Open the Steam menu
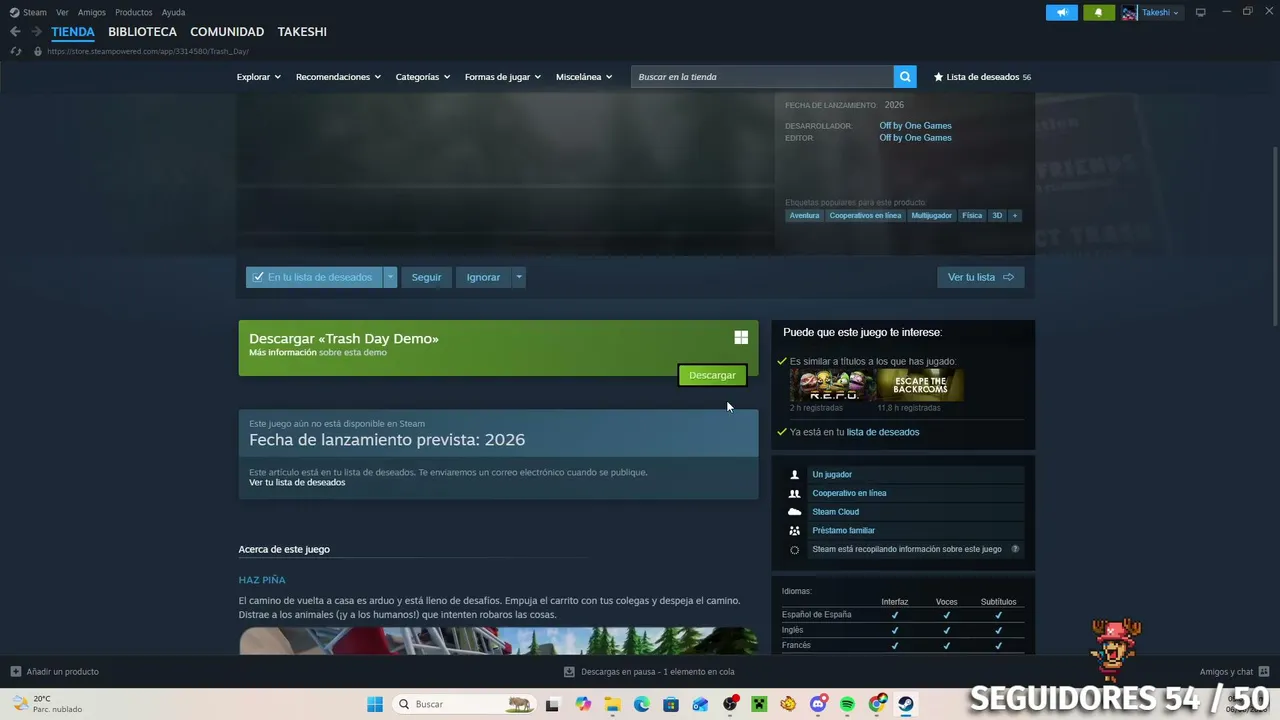Screen dimensions: 1280x720 [x=35, y=12]
